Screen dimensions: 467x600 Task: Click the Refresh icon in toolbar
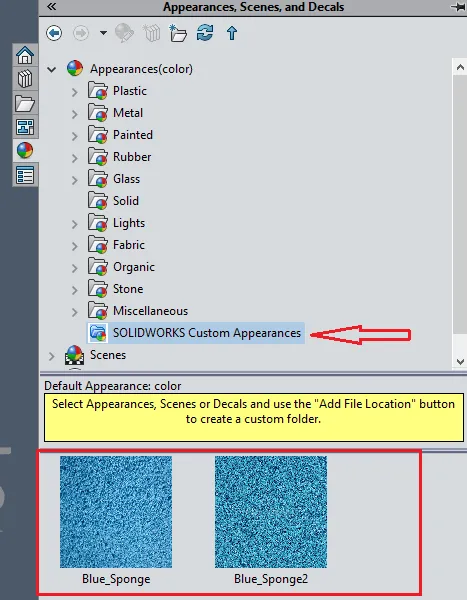point(205,33)
